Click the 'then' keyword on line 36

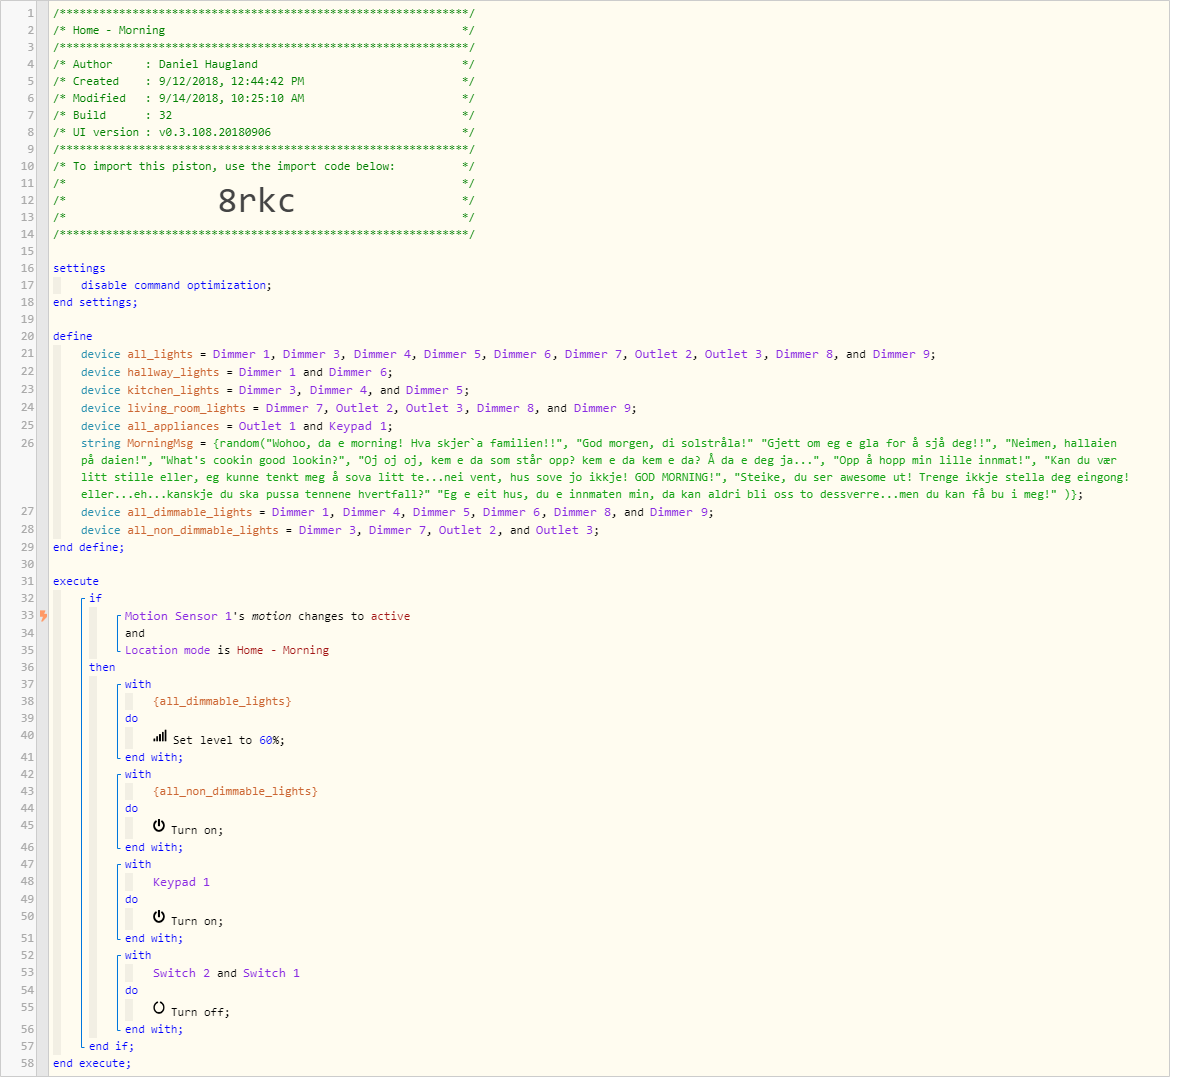tap(102, 669)
